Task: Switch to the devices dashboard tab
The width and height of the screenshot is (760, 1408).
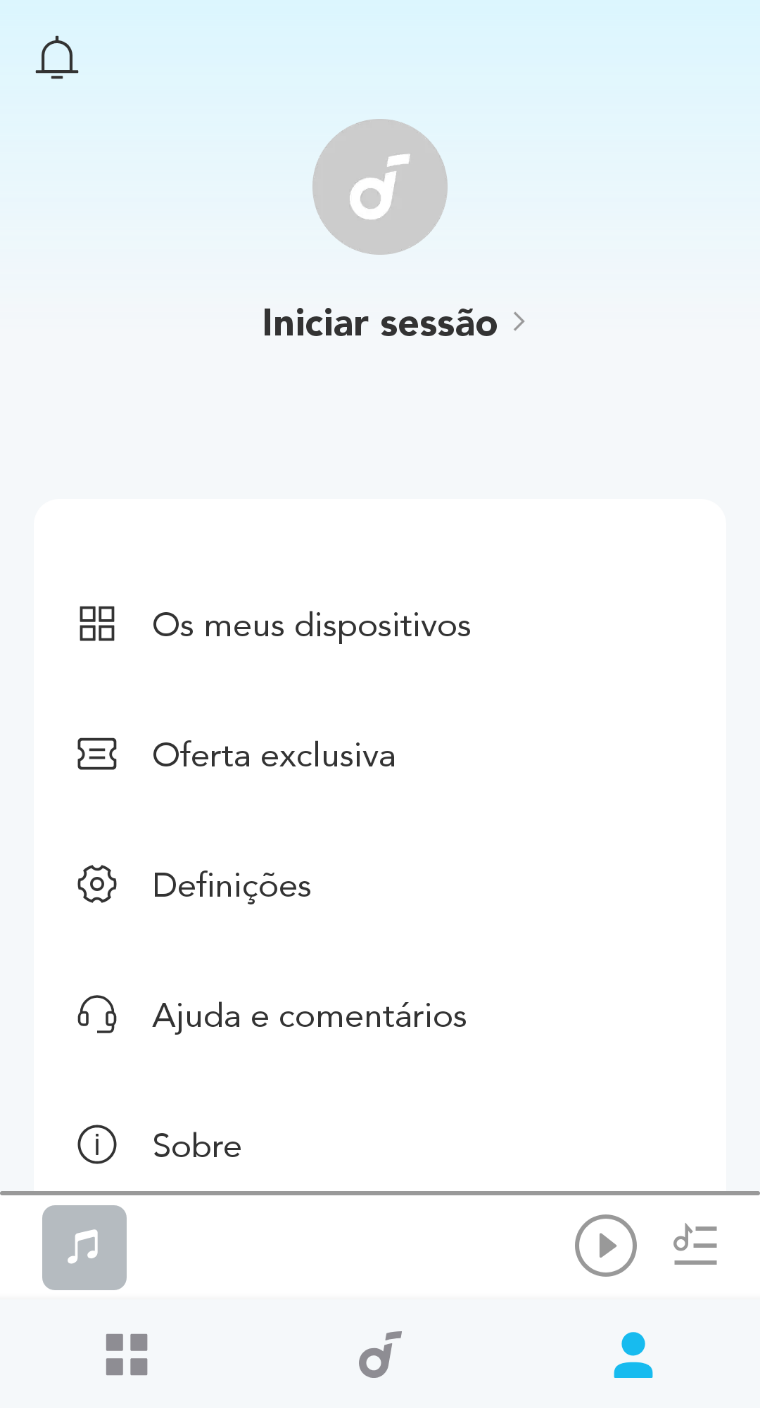Action: point(127,1355)
